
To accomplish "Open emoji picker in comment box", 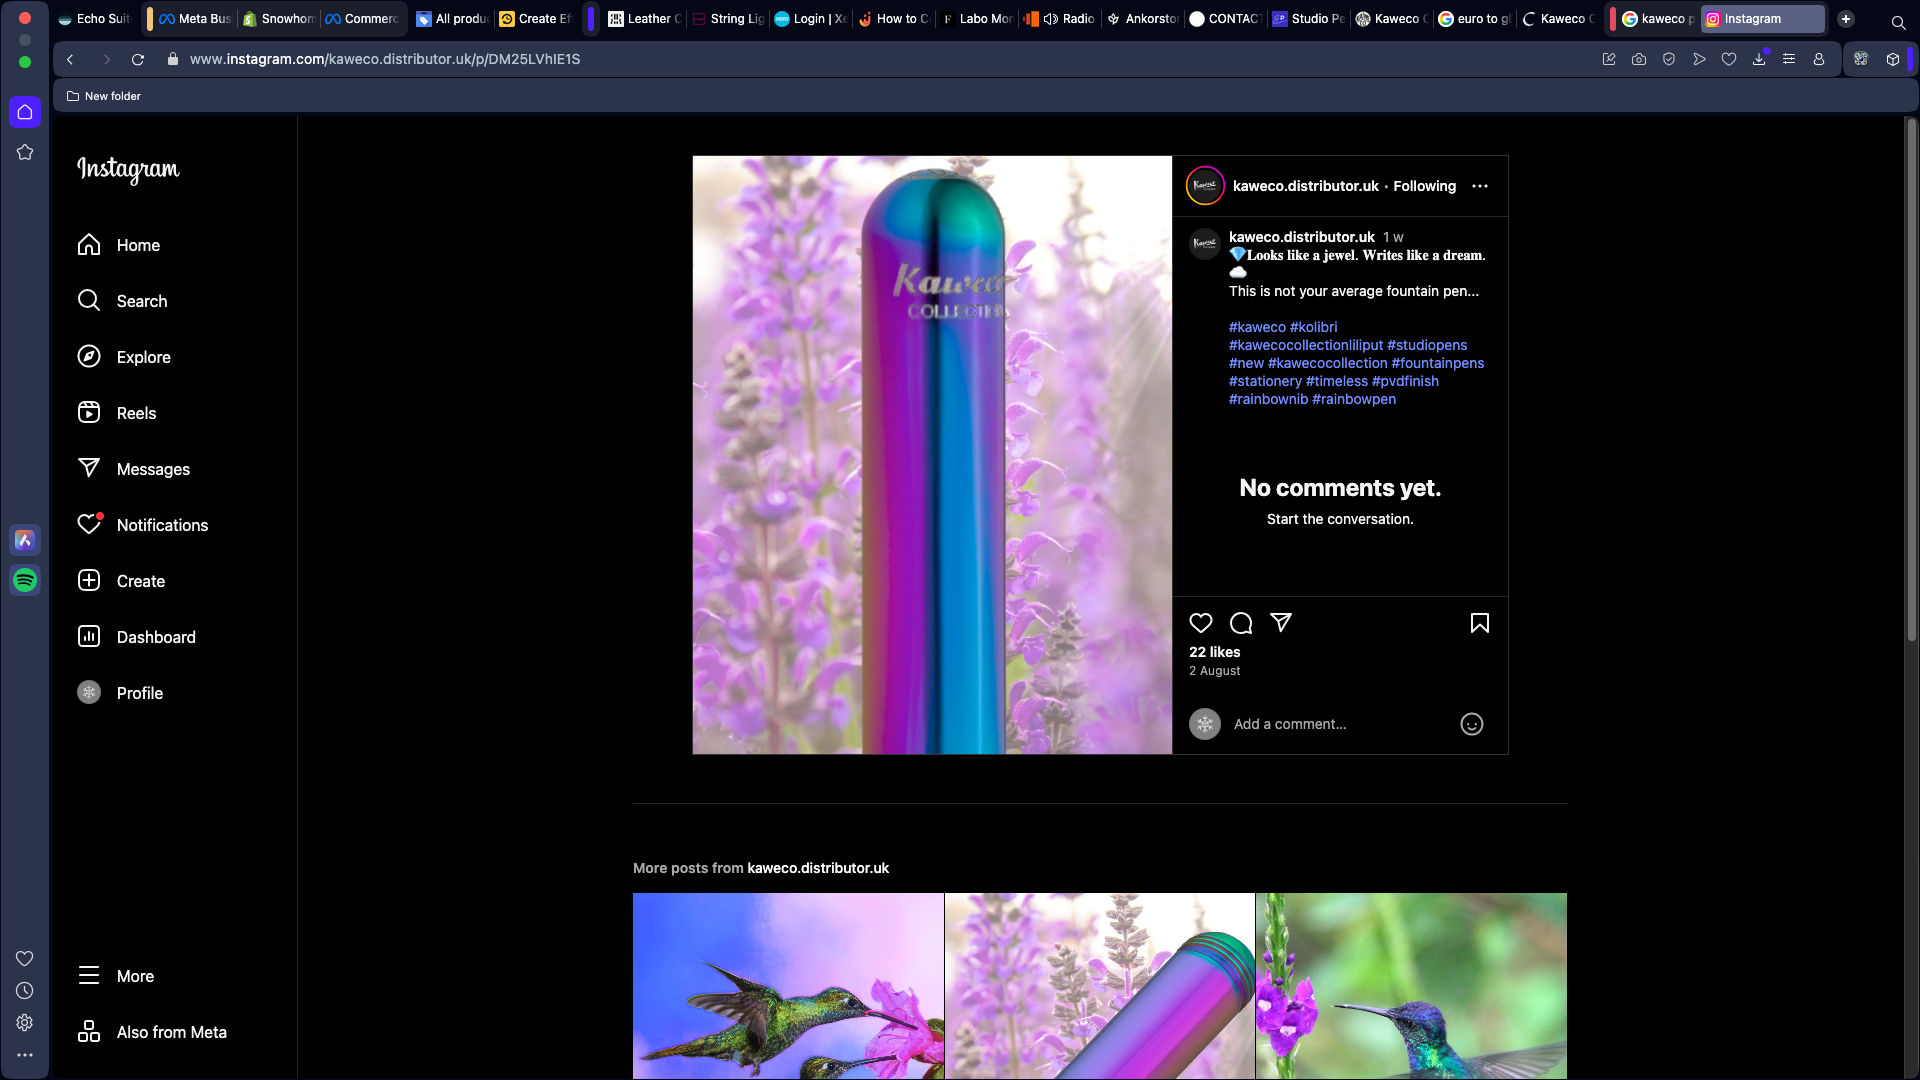I will [1472, 724].
